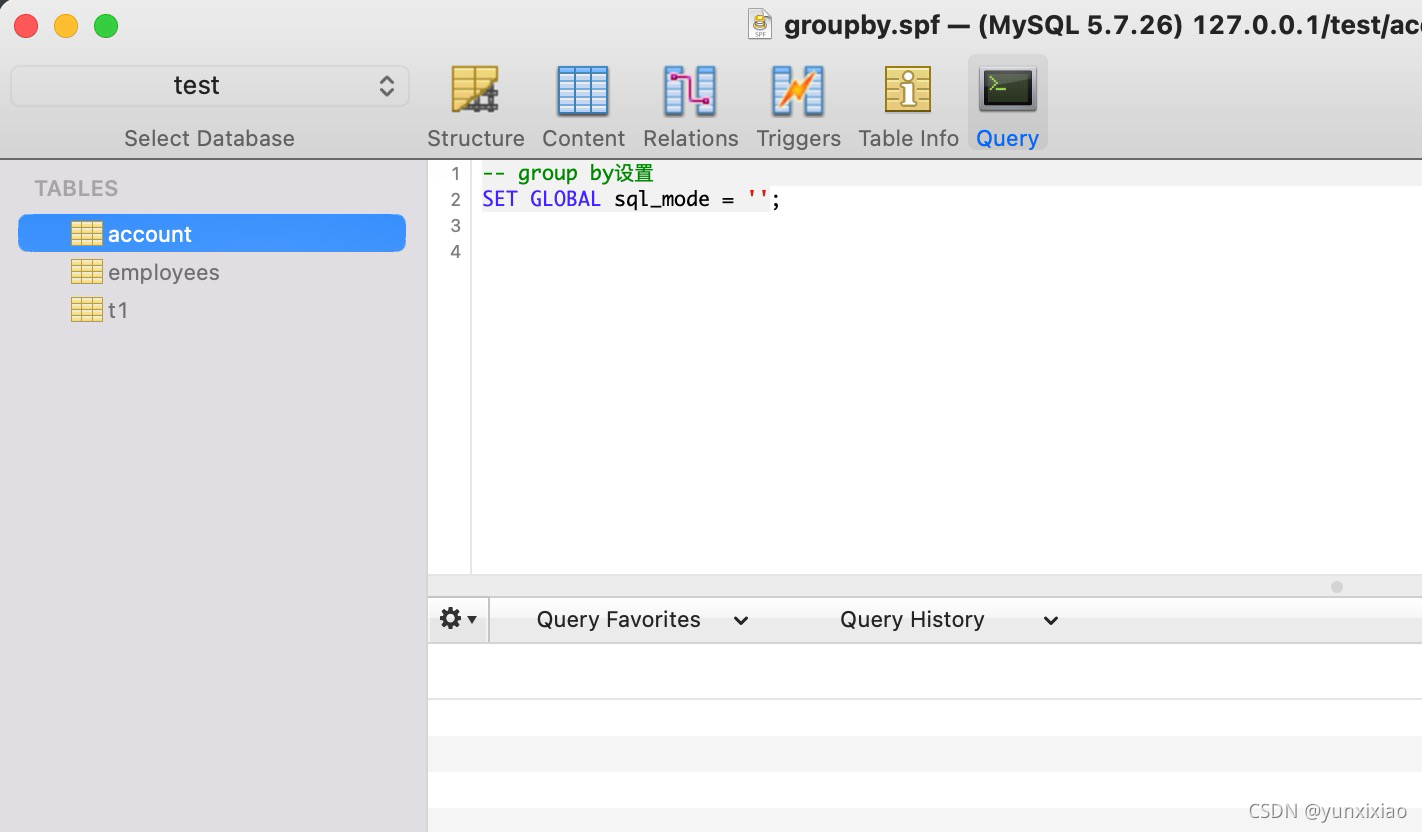Click line number 2 in the editor
Image resolution: width=1422 pixels, height=832 pixels.
455,199
